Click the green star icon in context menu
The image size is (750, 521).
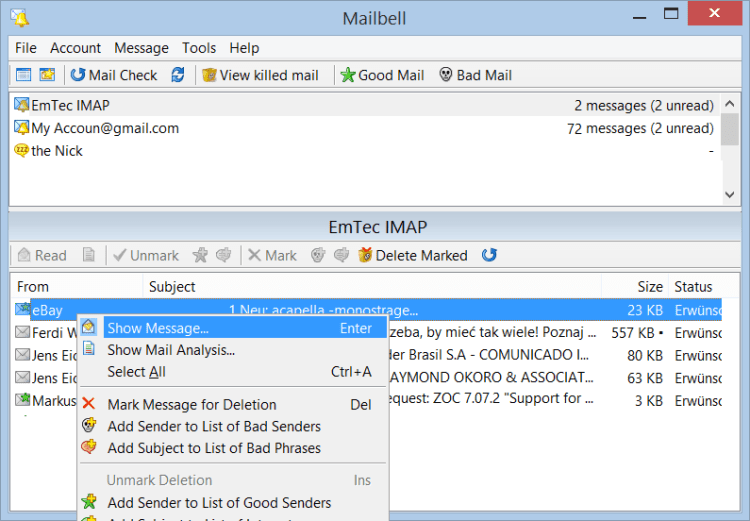(x=88, y=502)
